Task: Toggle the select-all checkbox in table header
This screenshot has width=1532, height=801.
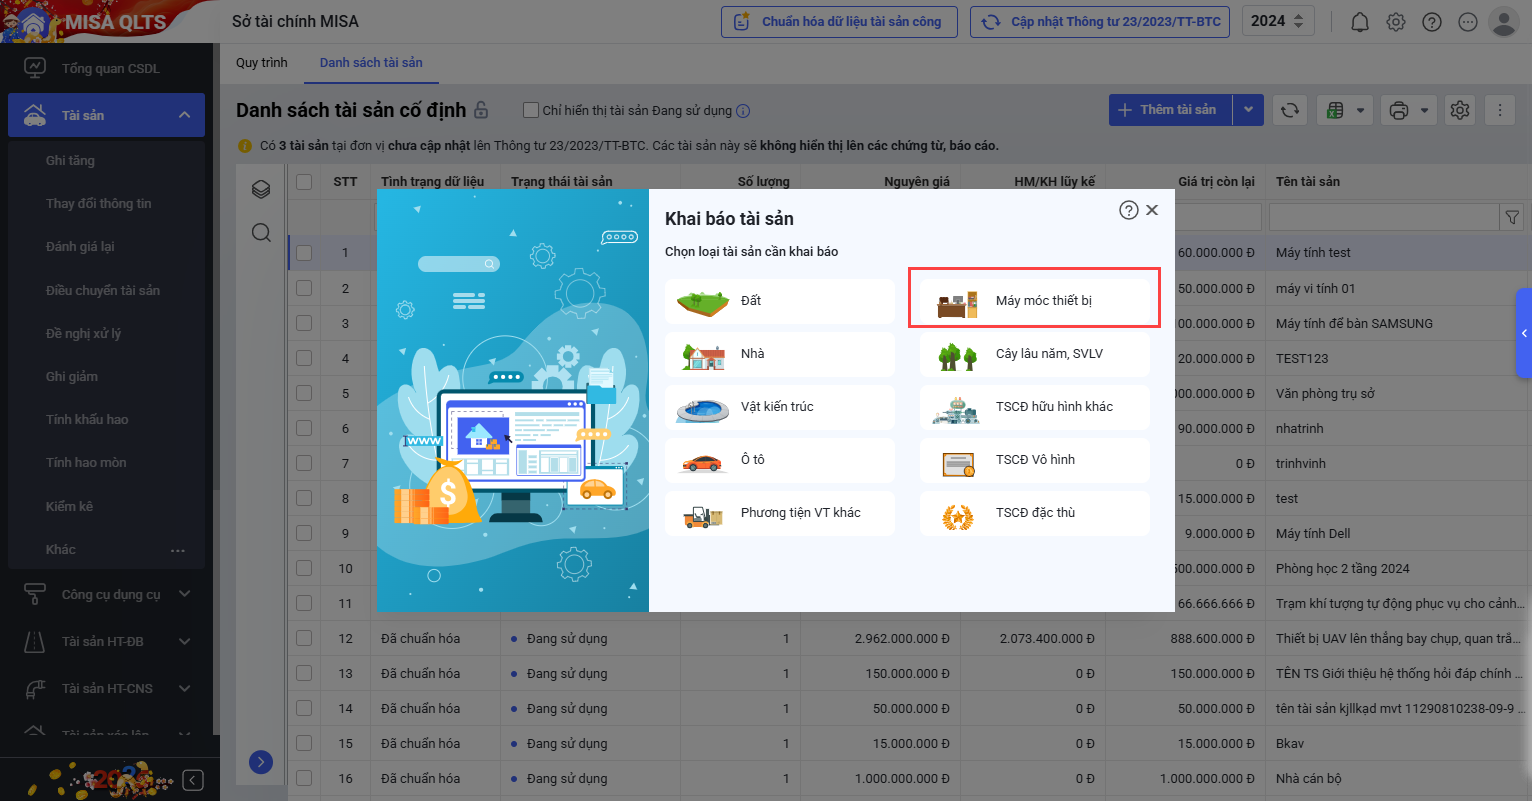Action: click(x=304, y=182)
